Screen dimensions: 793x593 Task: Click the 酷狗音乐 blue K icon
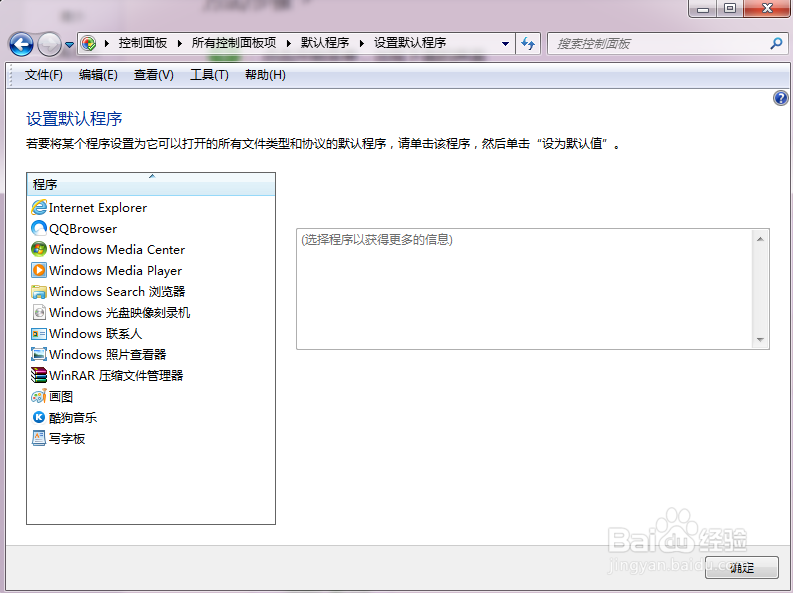point(39,418)
